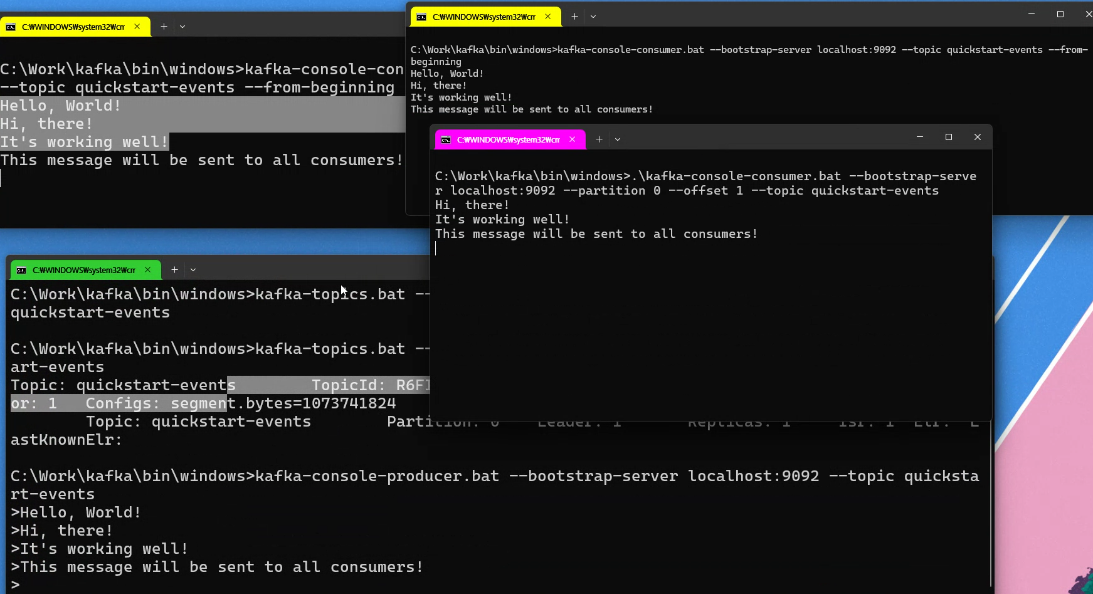Minimize the magenta-tab terminal window
This screenshot has height=594, width=1093.
coord(920,137)
